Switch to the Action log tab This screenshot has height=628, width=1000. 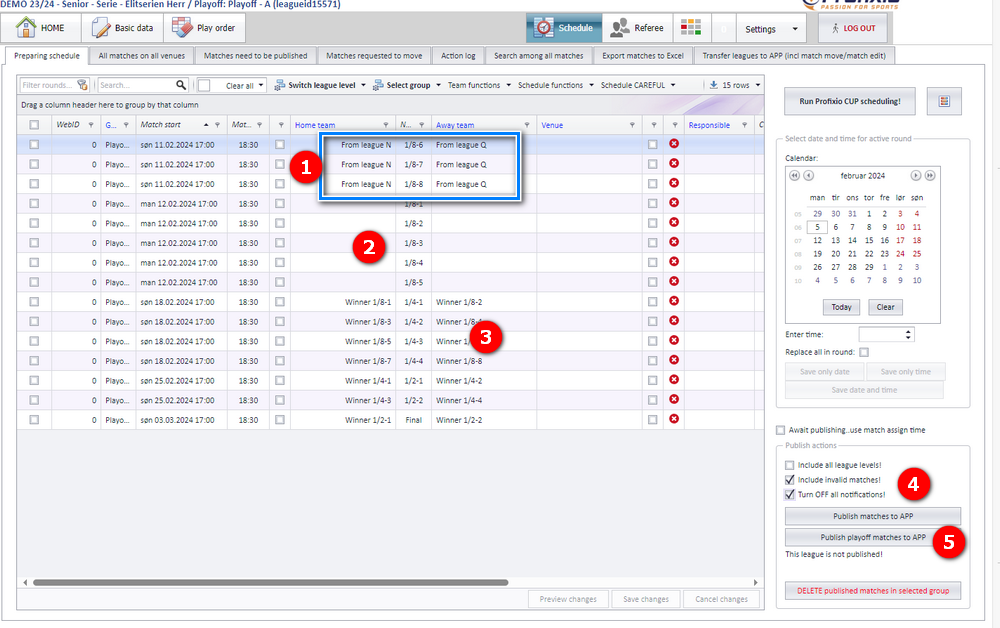[458, 56]
